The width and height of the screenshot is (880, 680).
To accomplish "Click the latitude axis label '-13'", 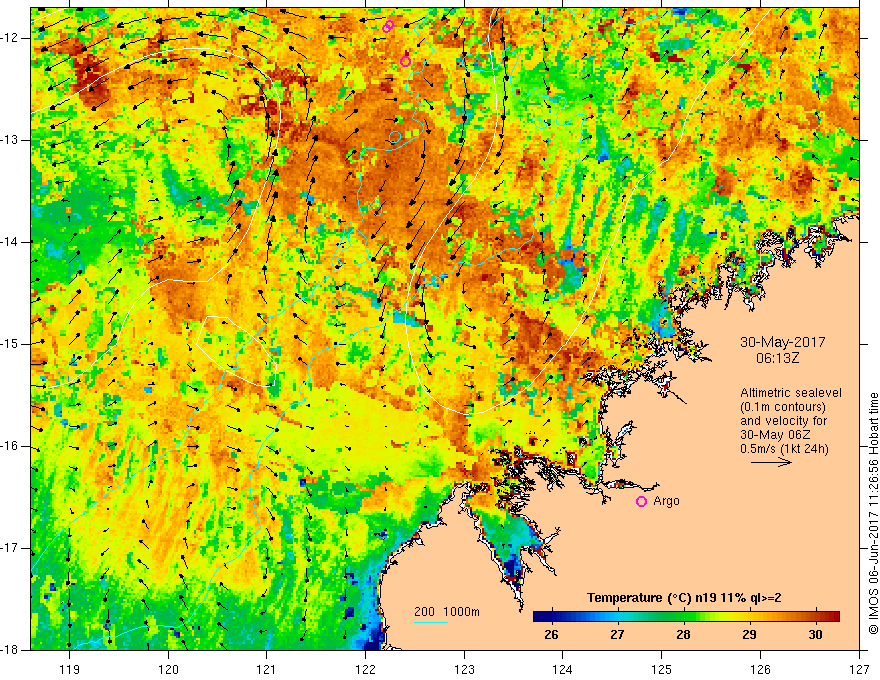I will [x=11, y=140].
